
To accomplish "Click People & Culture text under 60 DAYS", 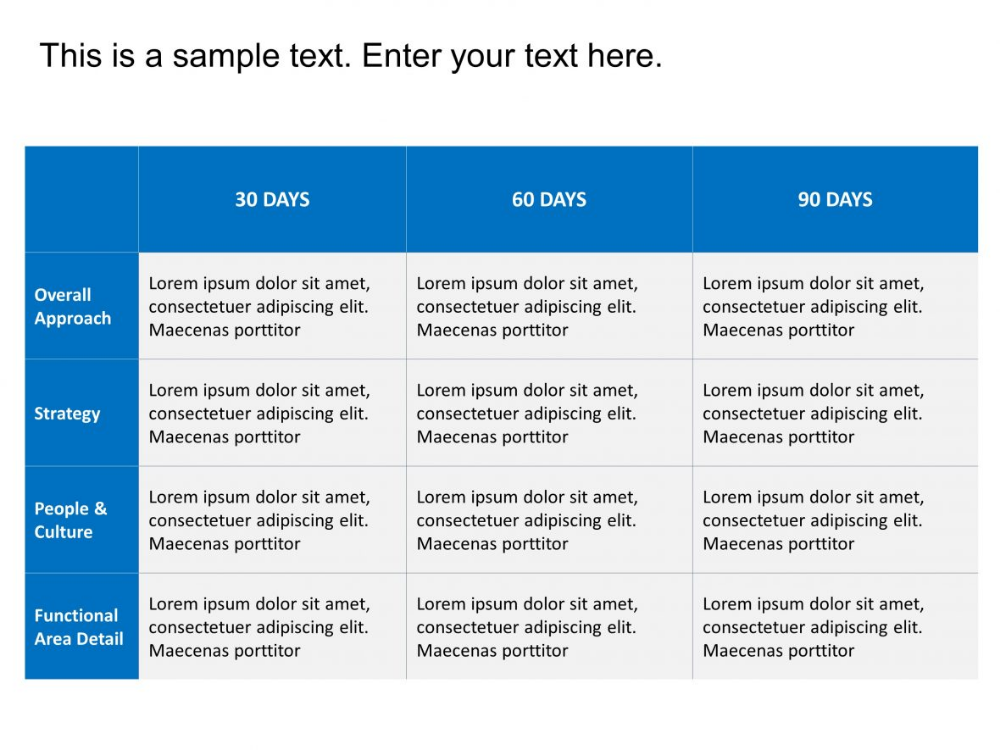I will coord(527,520).
